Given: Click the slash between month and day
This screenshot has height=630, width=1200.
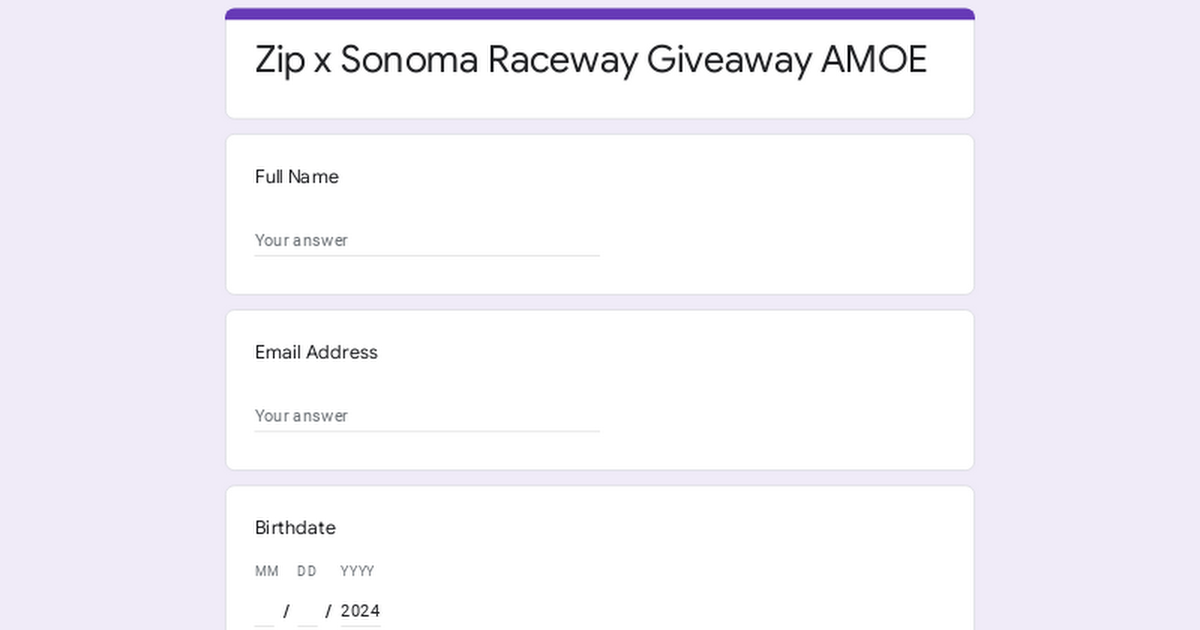Looking at the screenshot, I should pyautogui.click(x=286, y=611).
